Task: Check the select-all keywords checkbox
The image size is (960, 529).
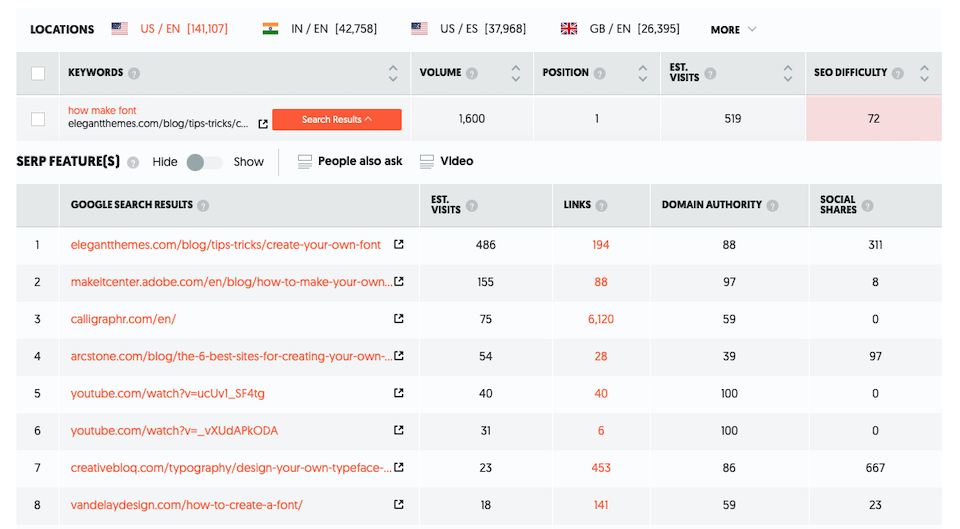Action: (x=38, y=73)
